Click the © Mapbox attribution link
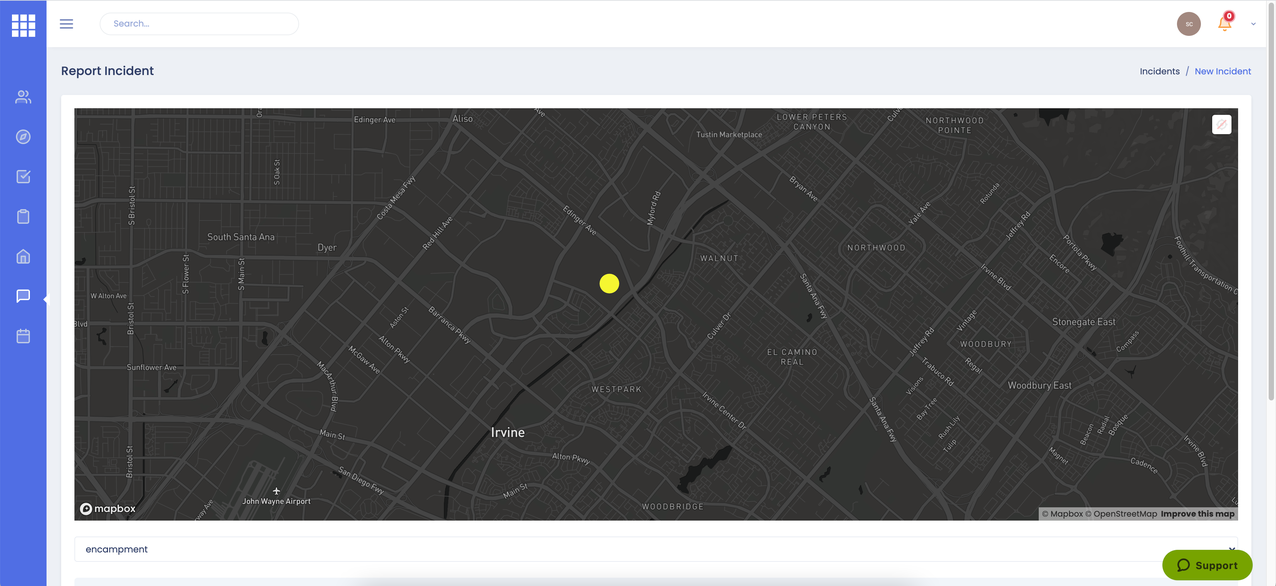This screenshot has width=1276, height=586. pos(1062,514)
